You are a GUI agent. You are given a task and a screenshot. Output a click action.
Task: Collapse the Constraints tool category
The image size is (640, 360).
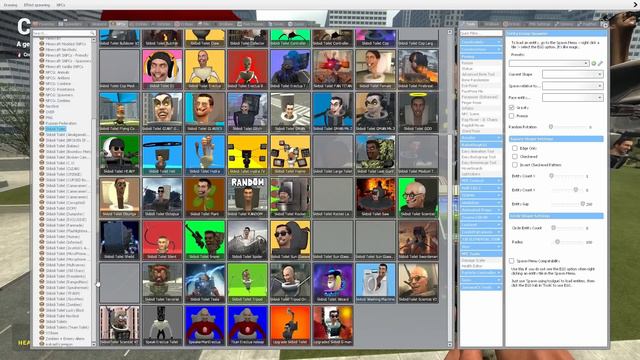pyautogui.click(x=481, y=42)
